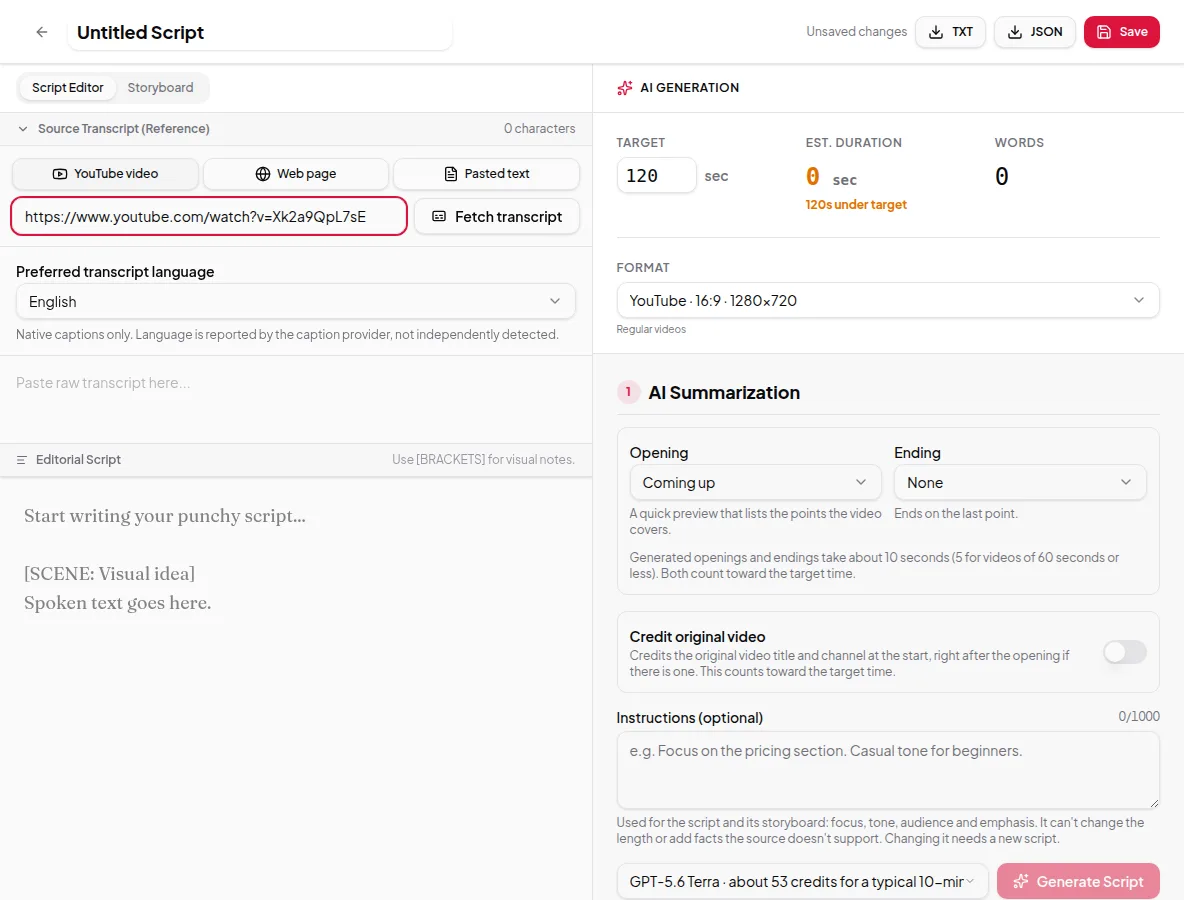
Task: Download the script as TXT
Action: coord(950,32)
